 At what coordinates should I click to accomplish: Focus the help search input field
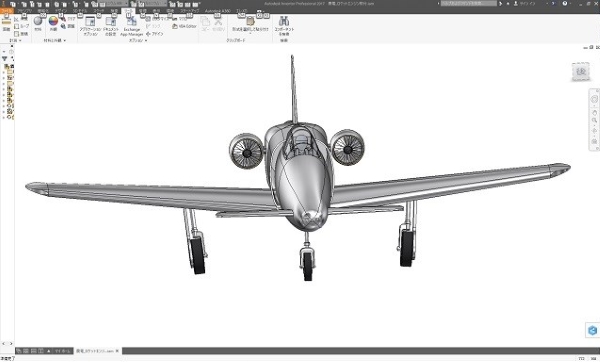tap(469, 3)
